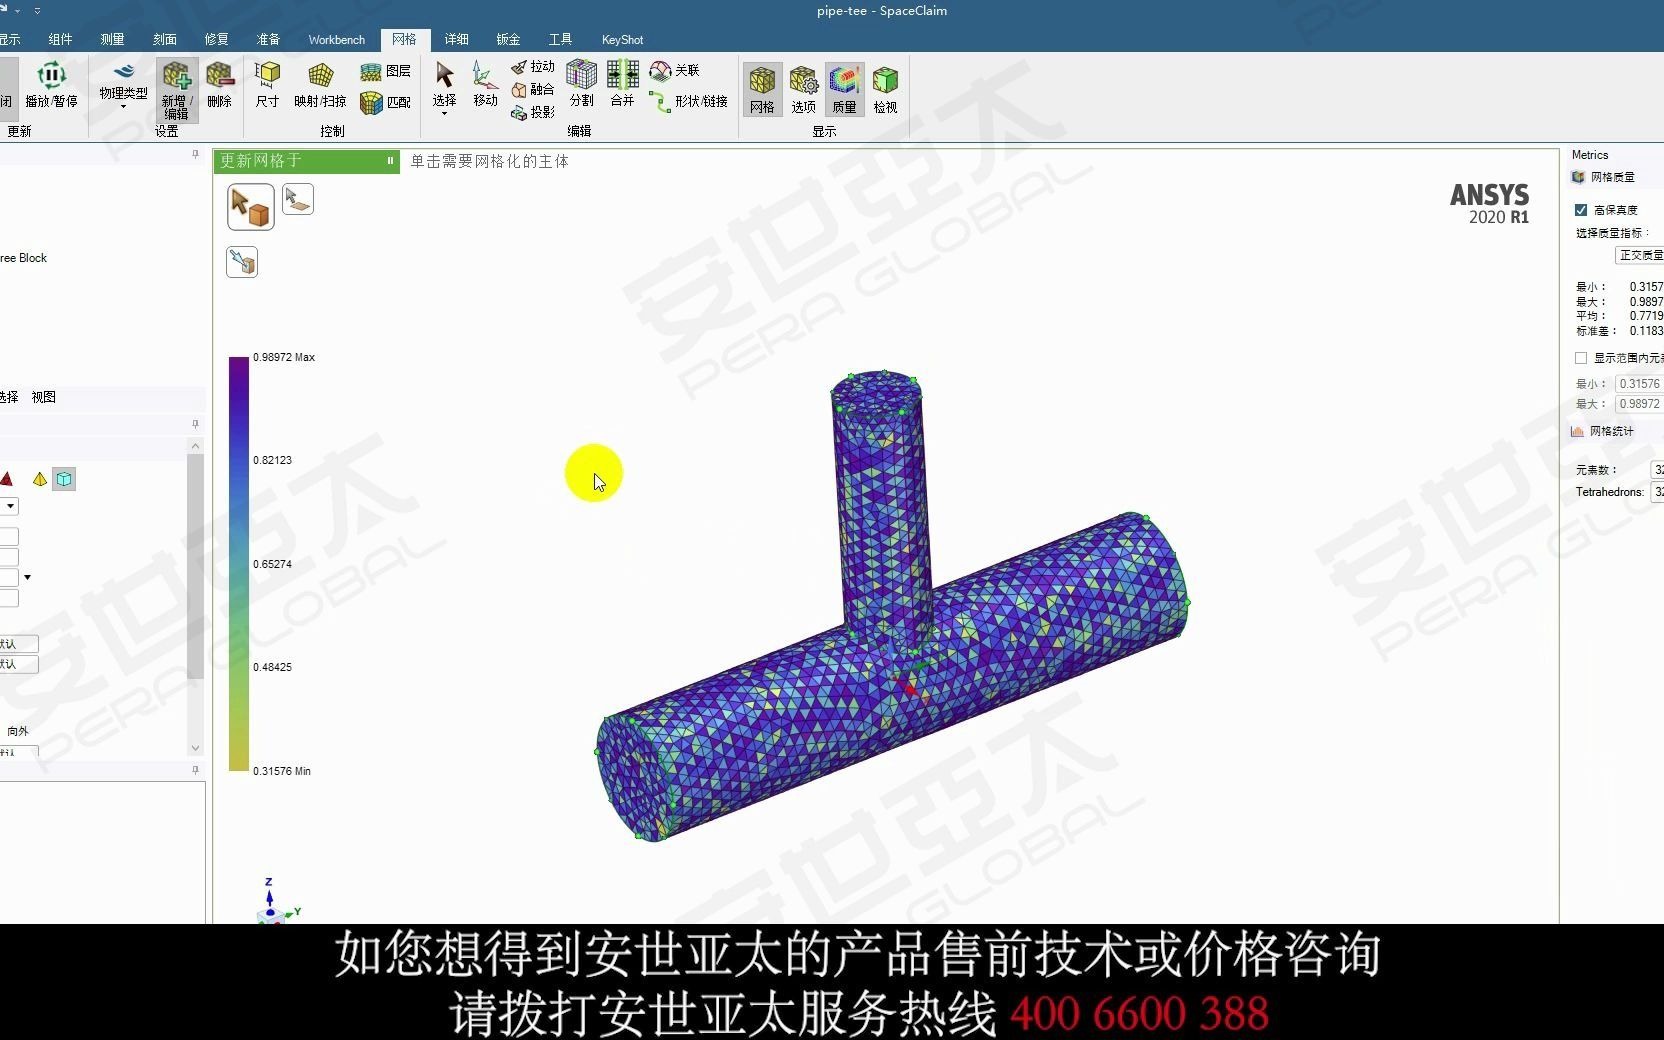Image resolution: width=1664 pixels, height=1040 pixels.
Task: Open the 新增/编辑 mesh creation tool
Action: click(176, 88)
